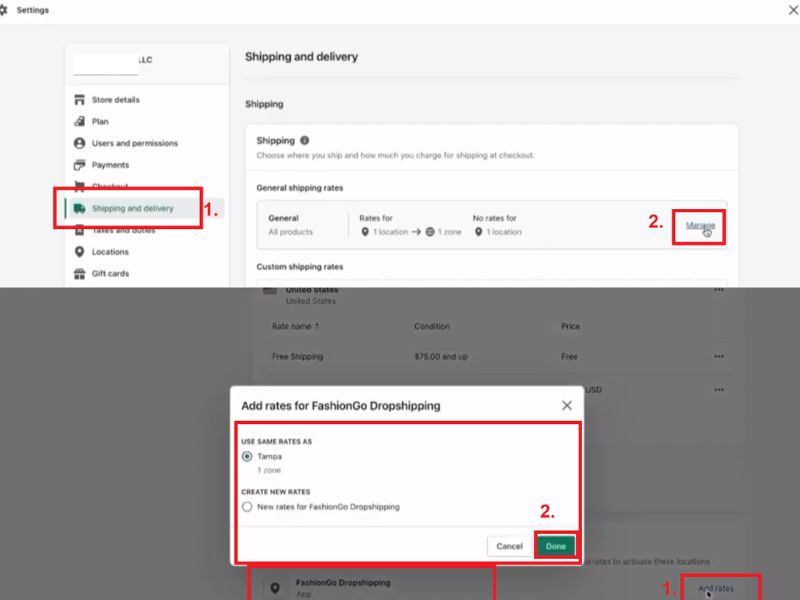The image size is (800, 600).
Task: Sort by the Rate name column header
Action: [x=295, y=326]
